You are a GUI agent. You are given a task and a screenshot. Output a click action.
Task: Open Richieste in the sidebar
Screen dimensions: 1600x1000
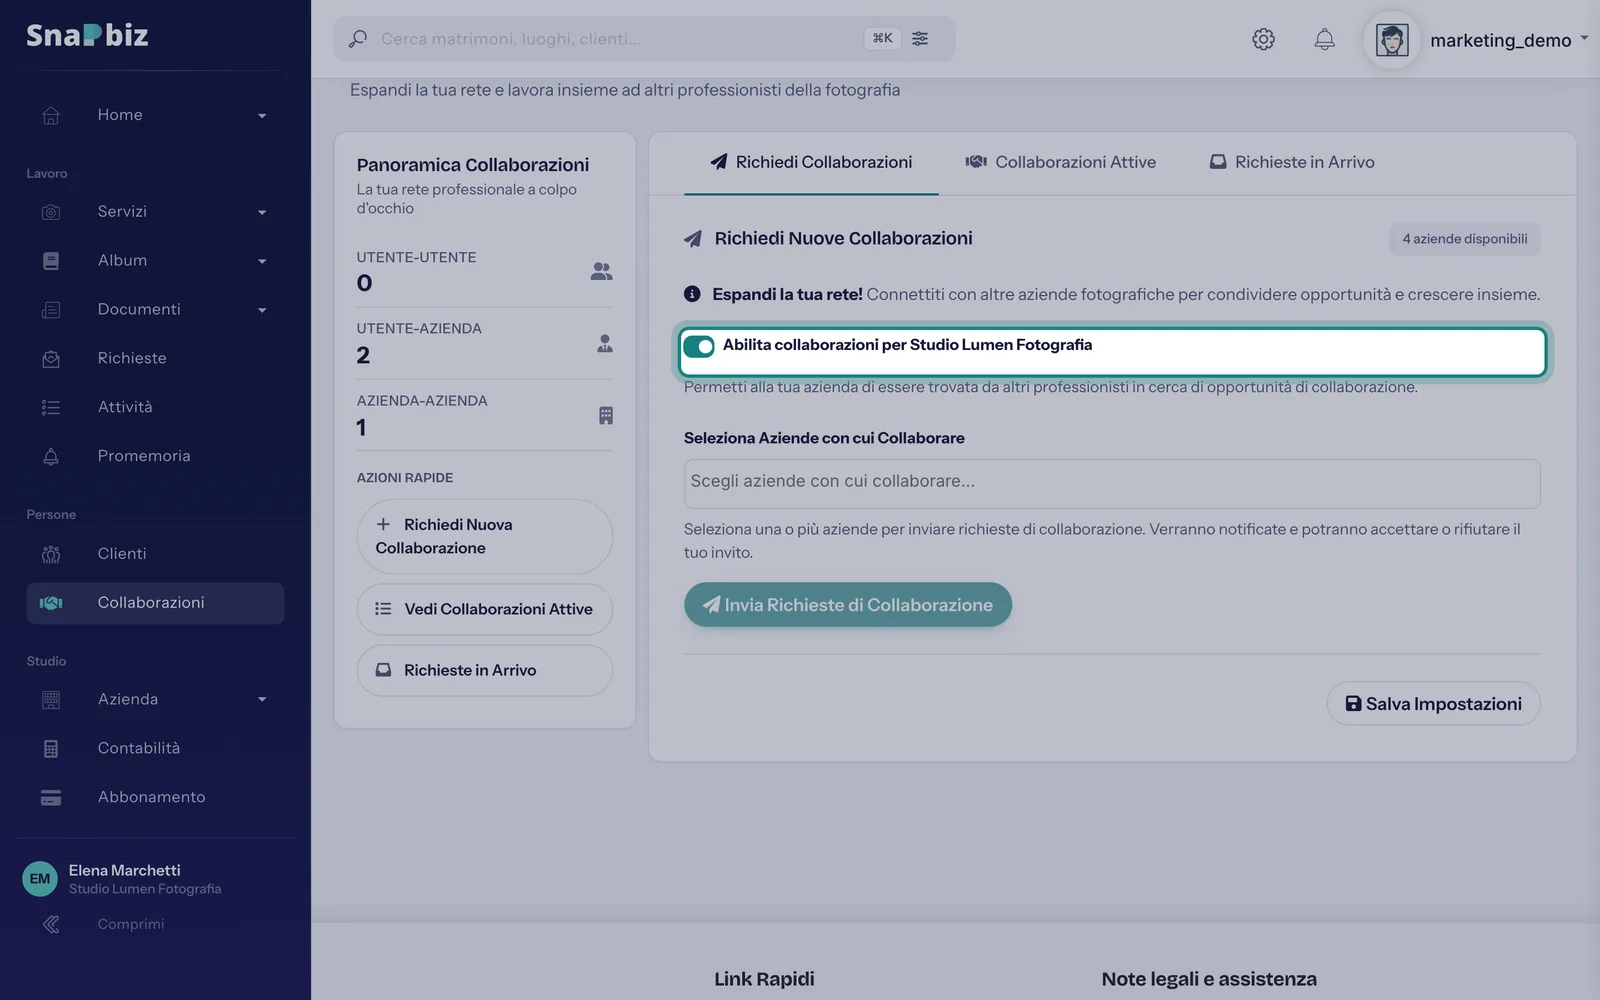(x=155, y=358)
